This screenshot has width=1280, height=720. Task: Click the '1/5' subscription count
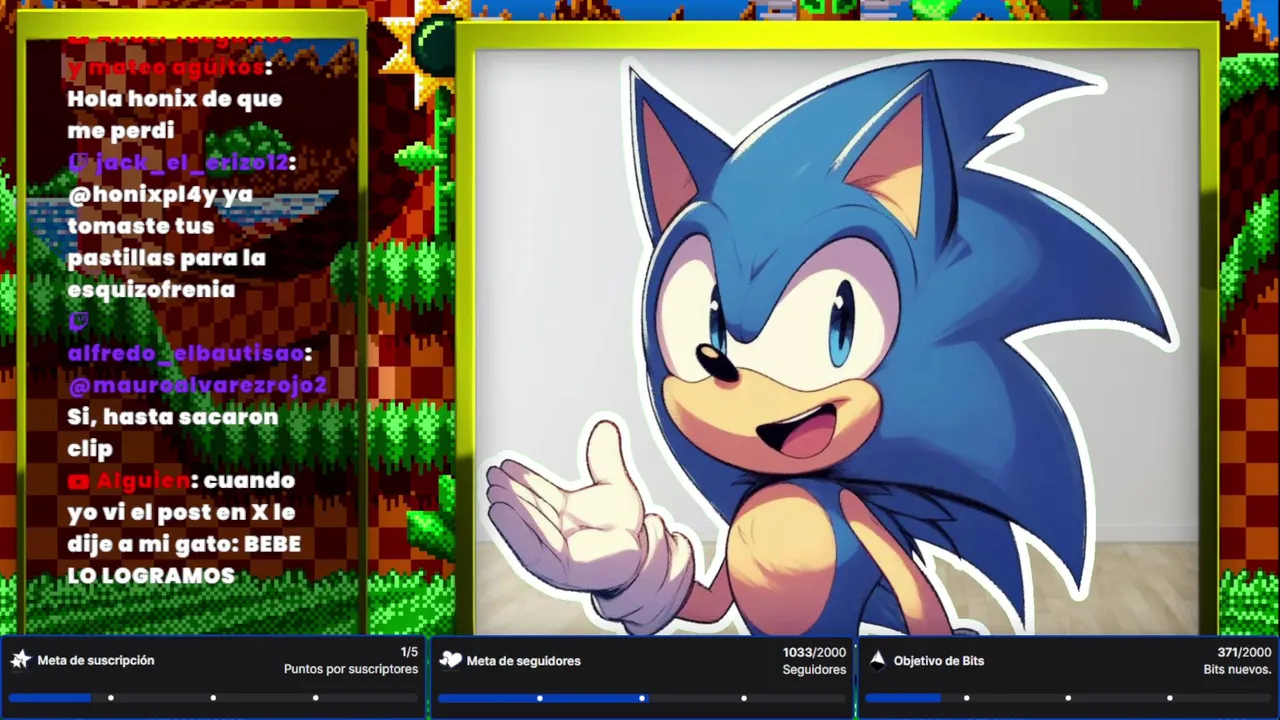(x=409, y=652)
